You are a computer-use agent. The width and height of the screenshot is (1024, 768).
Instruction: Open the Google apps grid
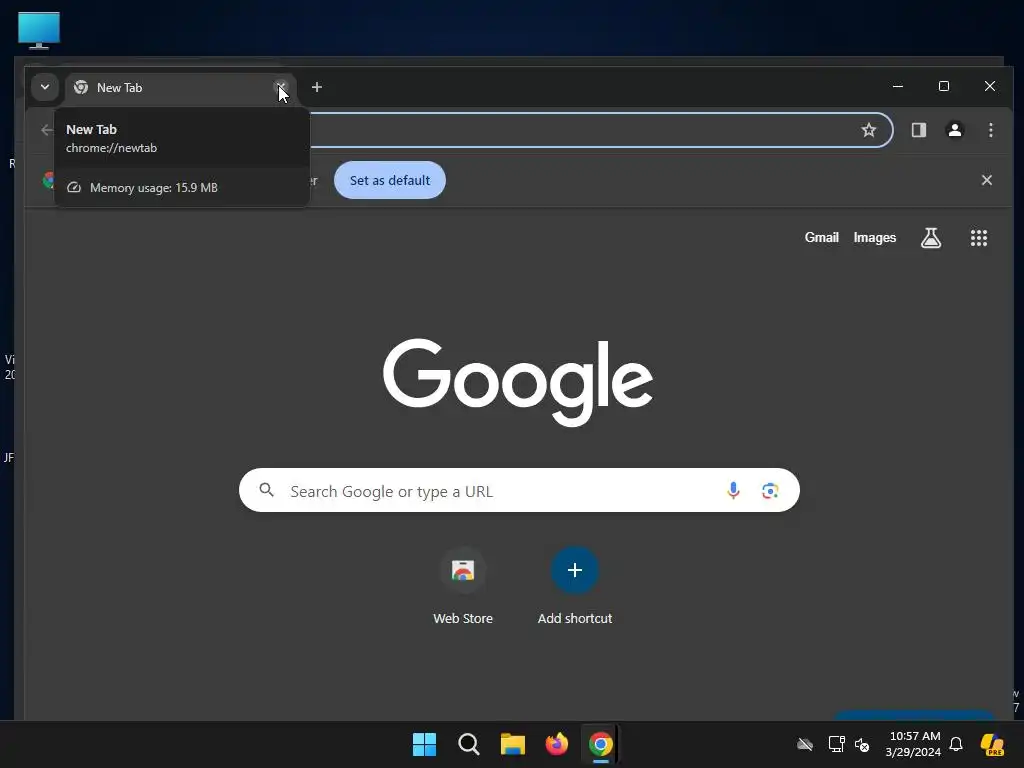(978, 238)
